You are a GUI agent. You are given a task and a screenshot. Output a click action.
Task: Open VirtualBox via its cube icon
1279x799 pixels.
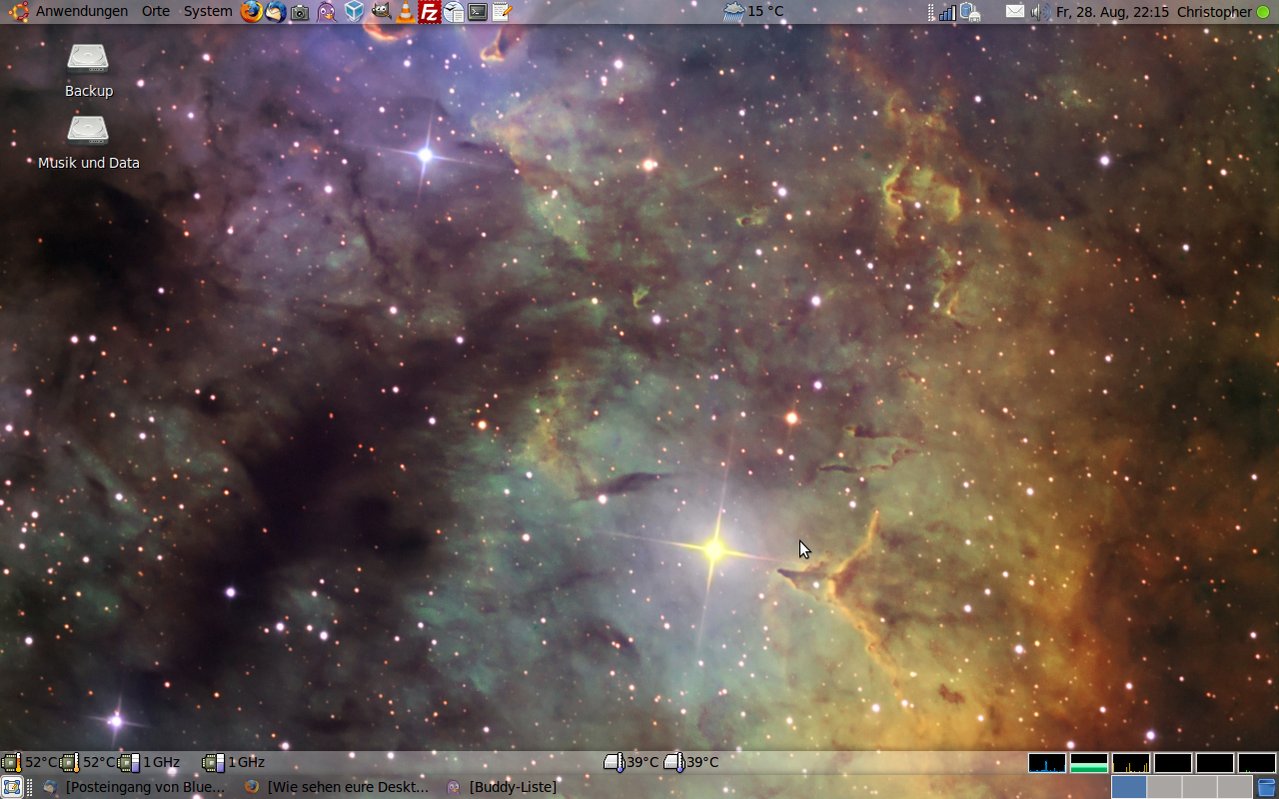pos(354,12)
